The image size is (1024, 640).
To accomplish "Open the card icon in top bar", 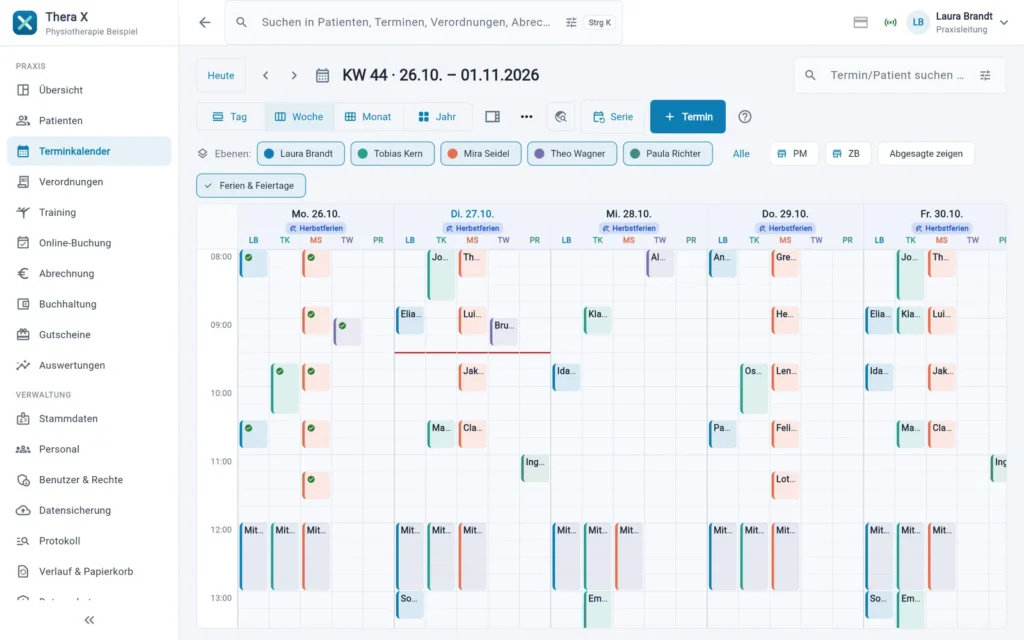I will pos(861,22).
